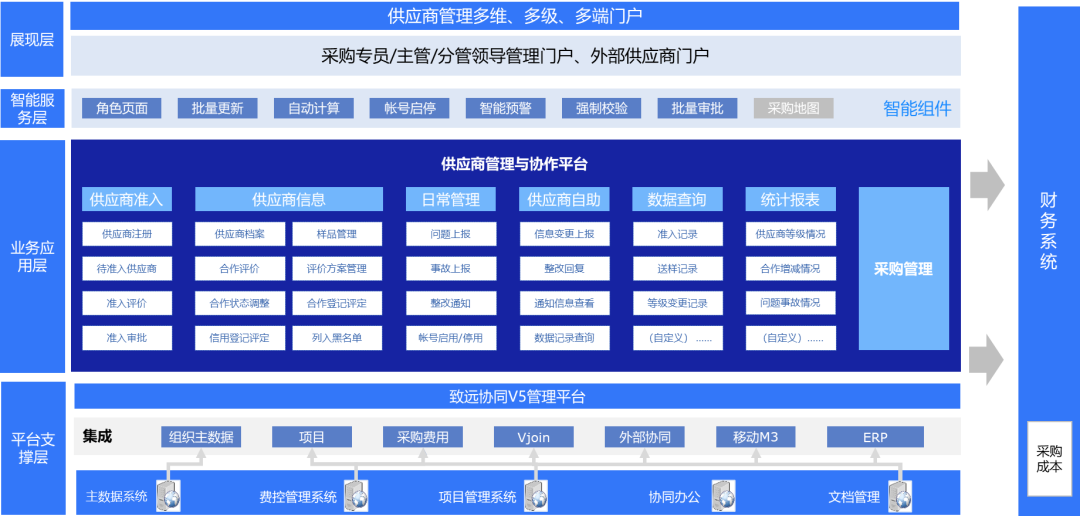The height and width of the screenshot is (516, 1080).
Task: Select the 准入审批 item
Action: [127, 338]
